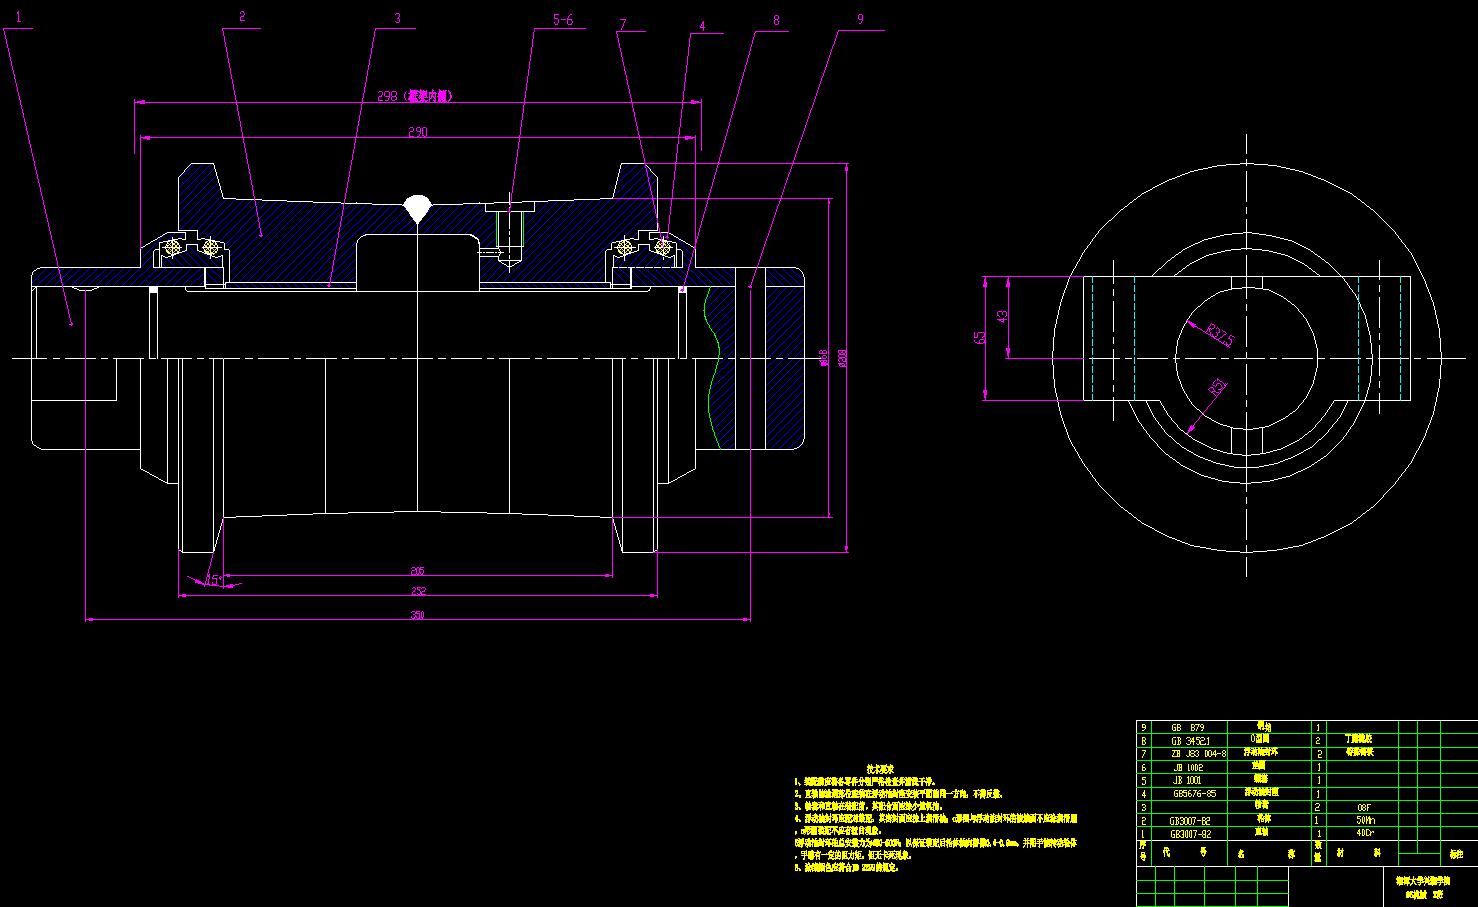The width and height of the screenshot is (1478, 907).
Task: Click the 'R37.5' radius dimension
Action: [x=1220, y=334]
